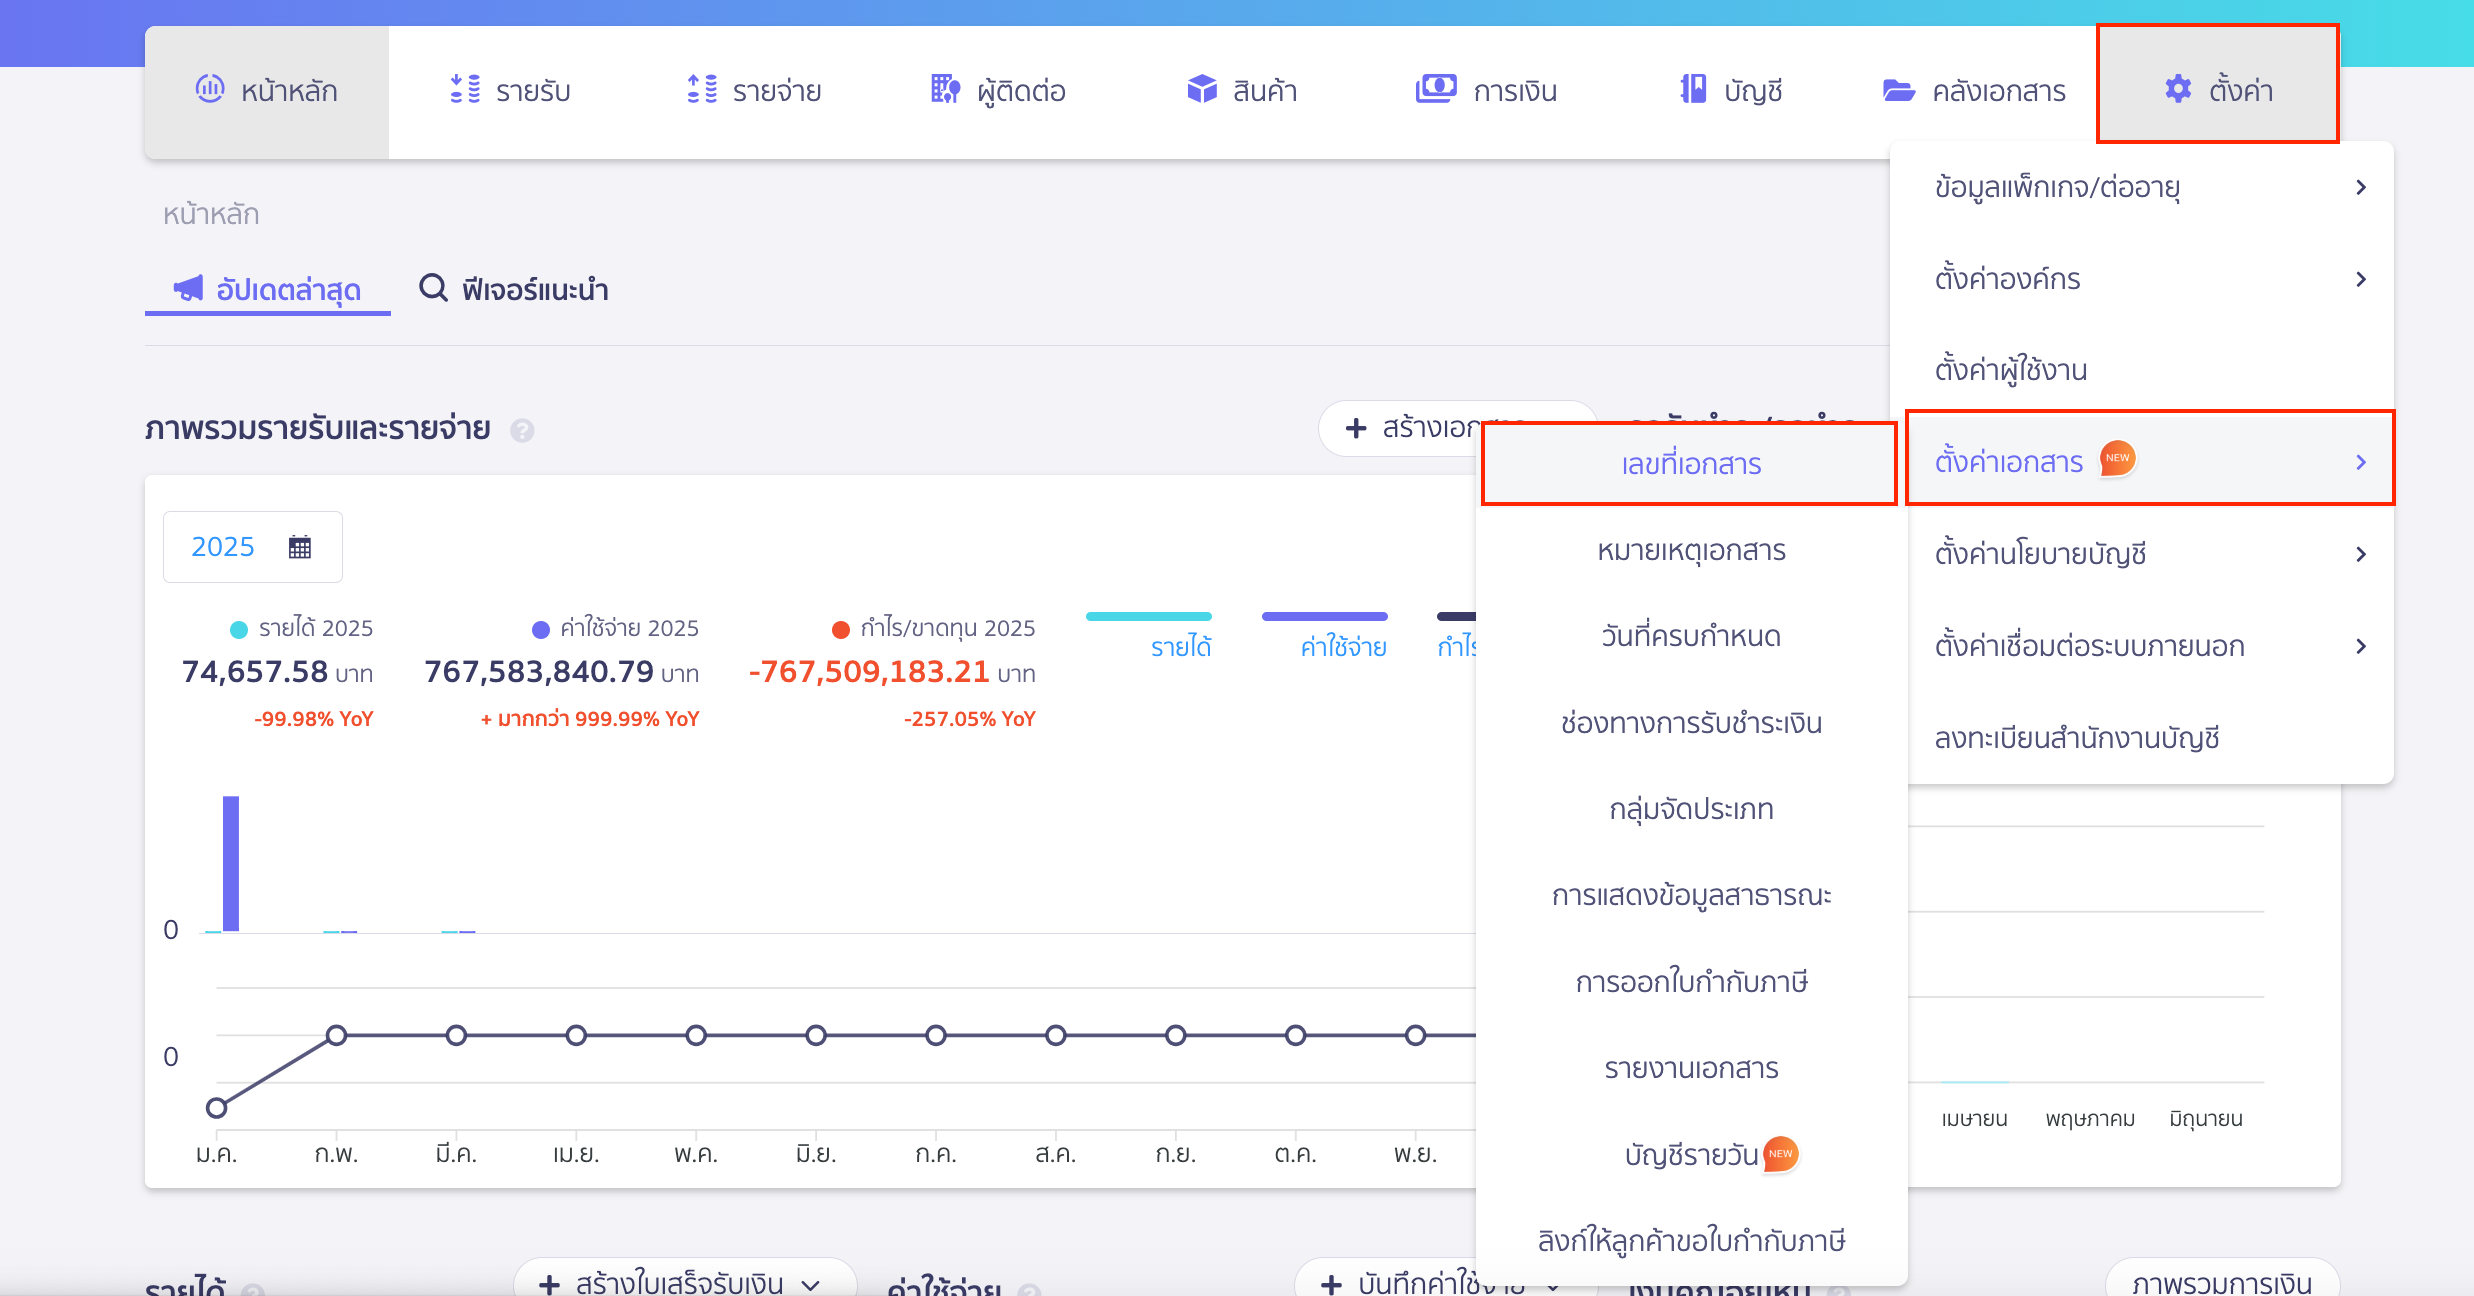Expand ตั้งค่าเอกสาร submenu
2474x1296 pixels.
tap(2150, 461)
